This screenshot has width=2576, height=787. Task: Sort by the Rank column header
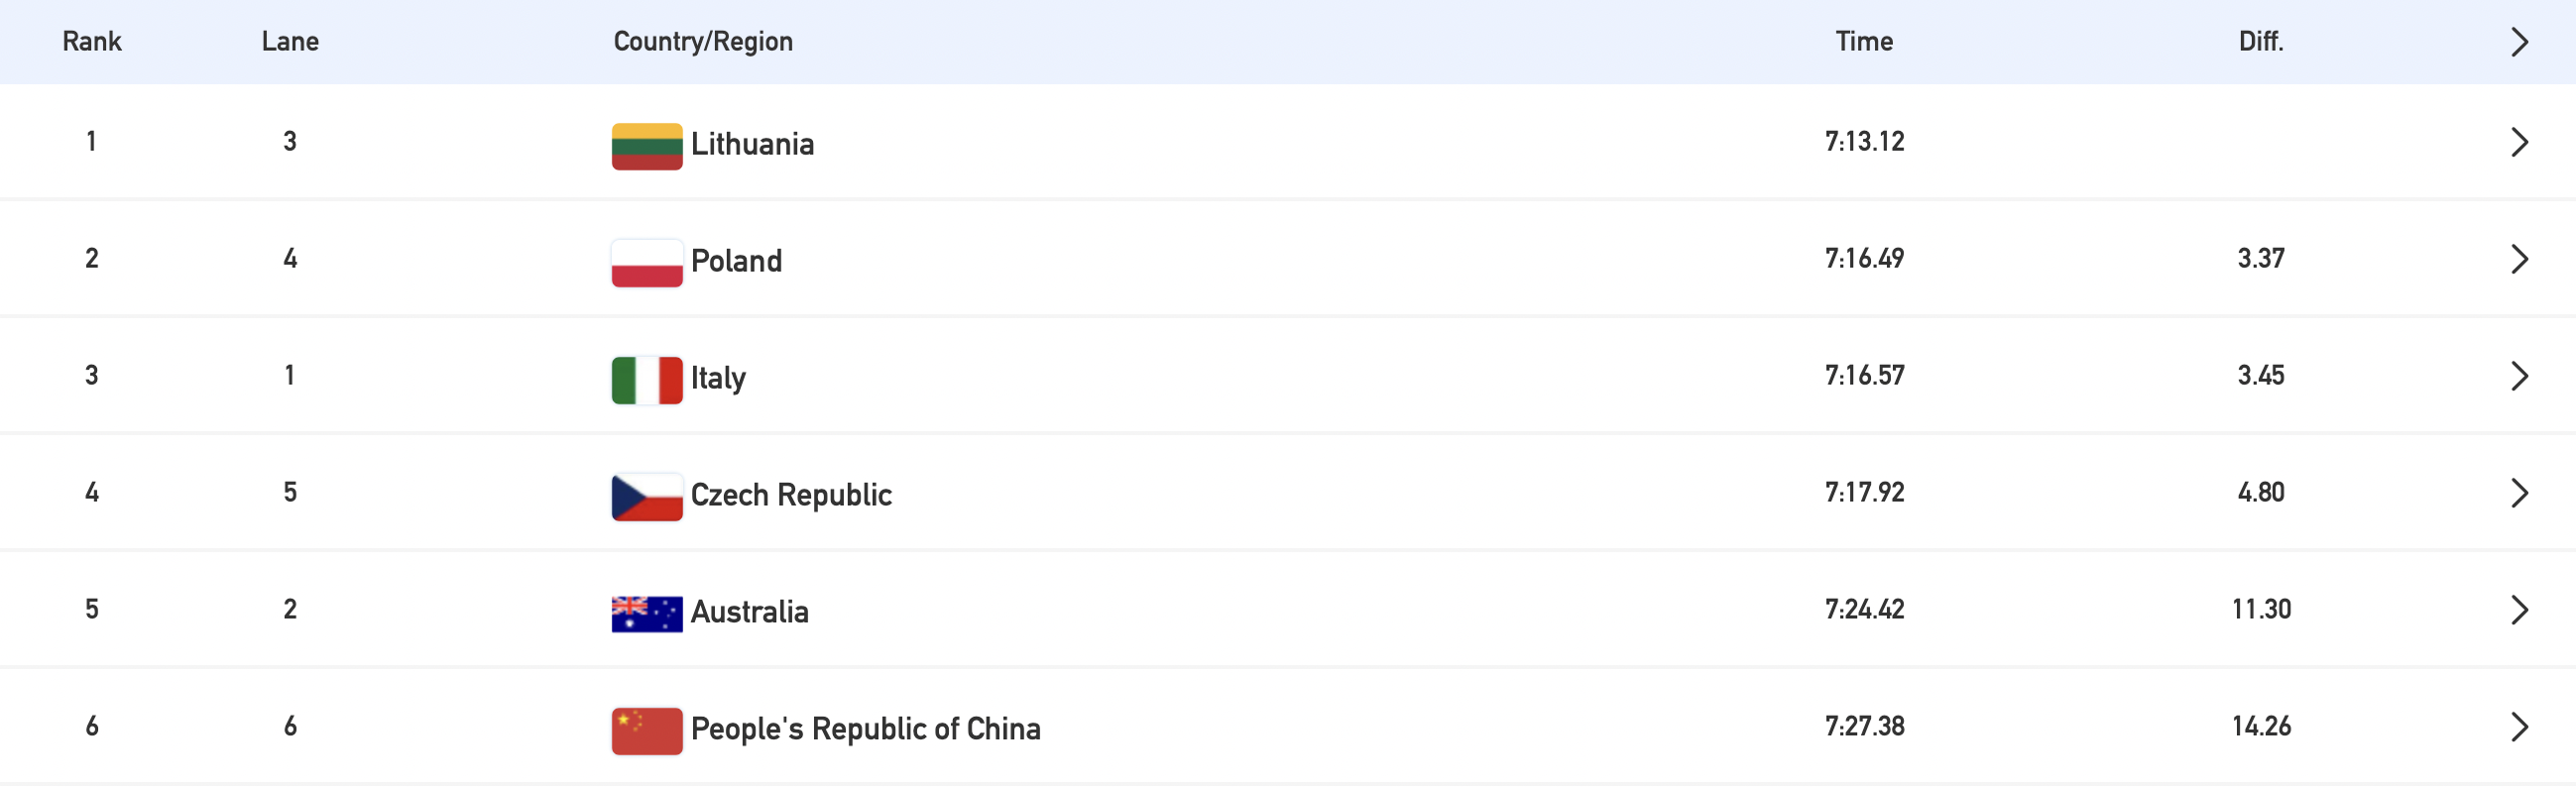click(92, 41)
